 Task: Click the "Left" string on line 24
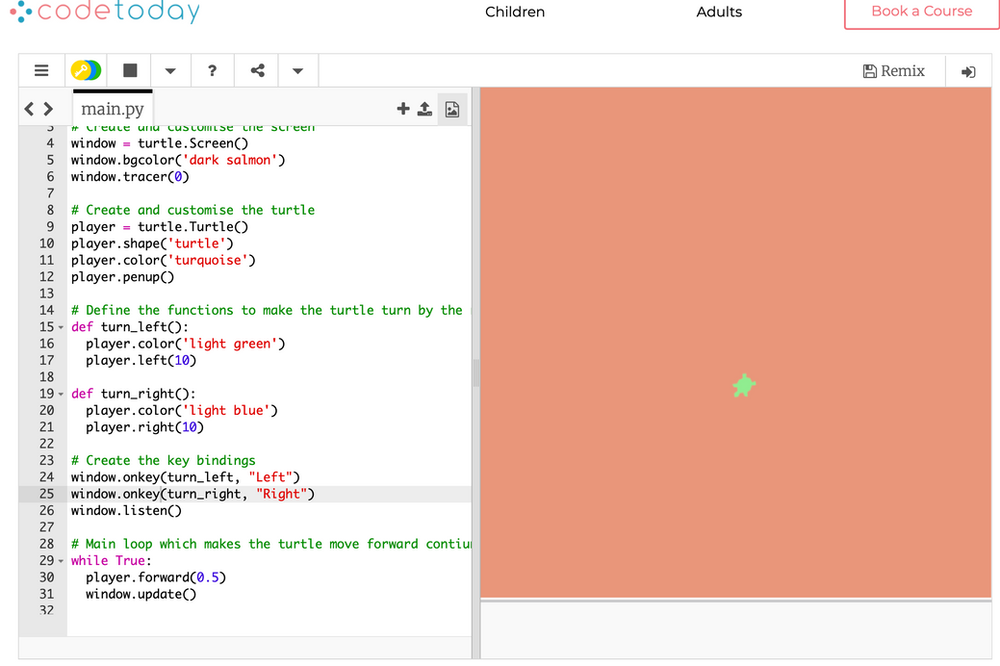point(270,477)
